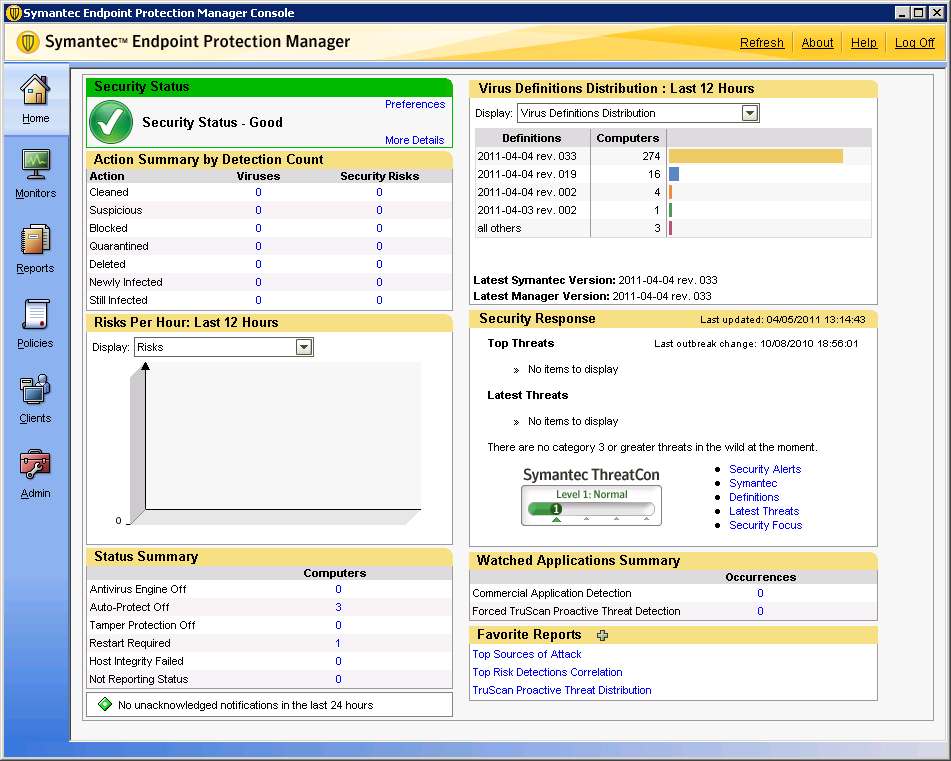Image resolution: width=951 pixels, height=761 pixels.
Task: Click Refresh in the top header
Action: [762, 43]
